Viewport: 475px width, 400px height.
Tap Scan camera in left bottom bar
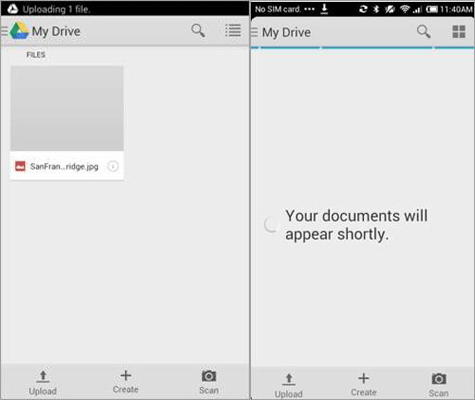click(209, 382)
